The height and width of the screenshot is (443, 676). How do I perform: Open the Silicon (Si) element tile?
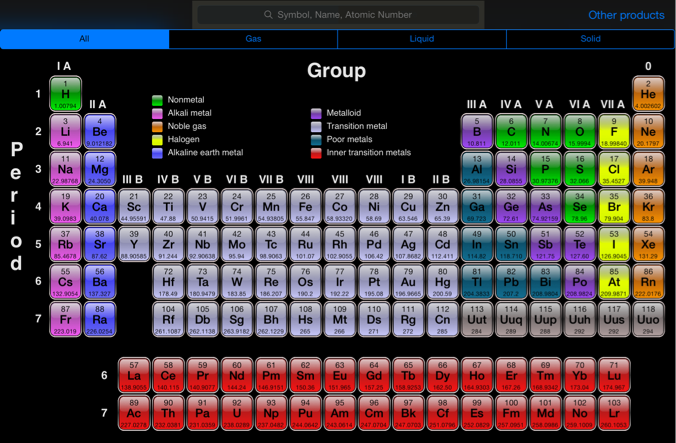511,169
